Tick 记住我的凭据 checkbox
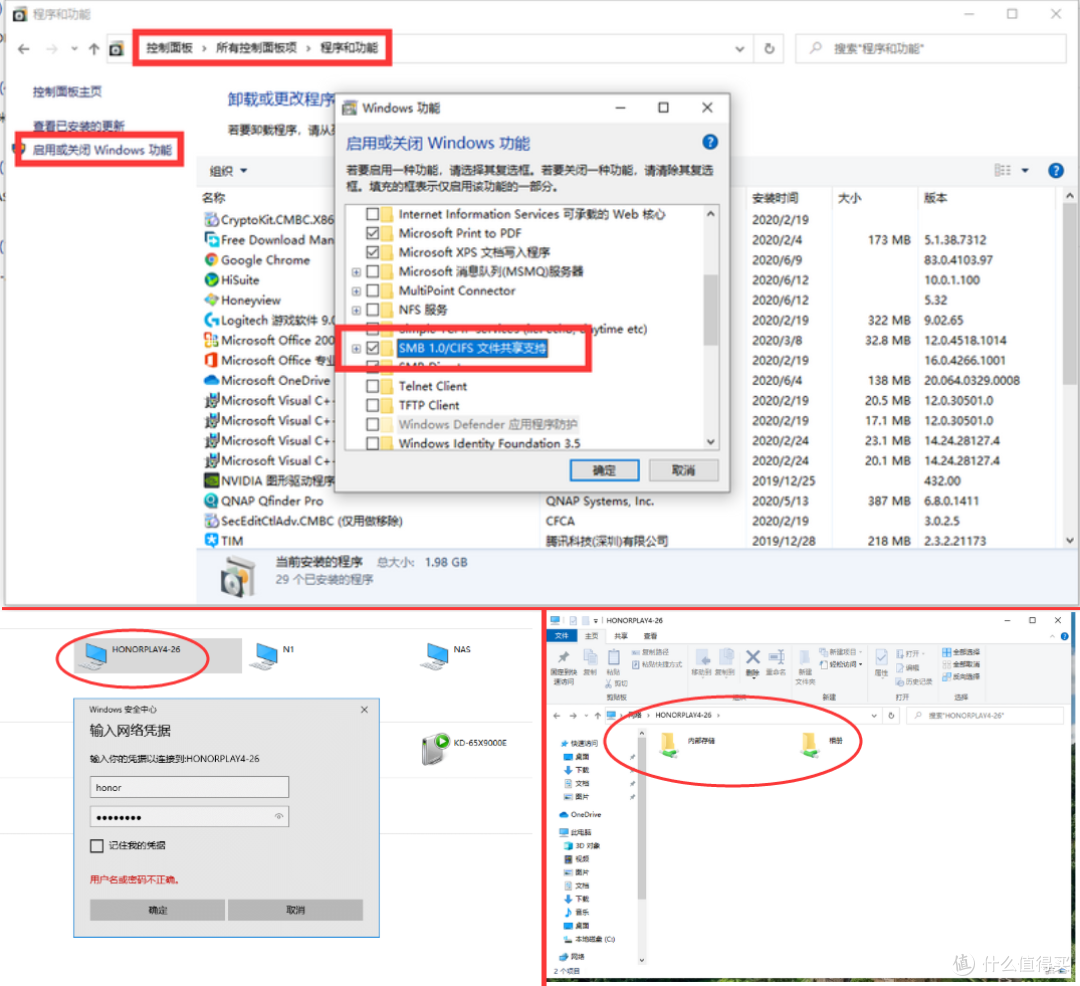The image size is (1080, 986). (97, 846)
